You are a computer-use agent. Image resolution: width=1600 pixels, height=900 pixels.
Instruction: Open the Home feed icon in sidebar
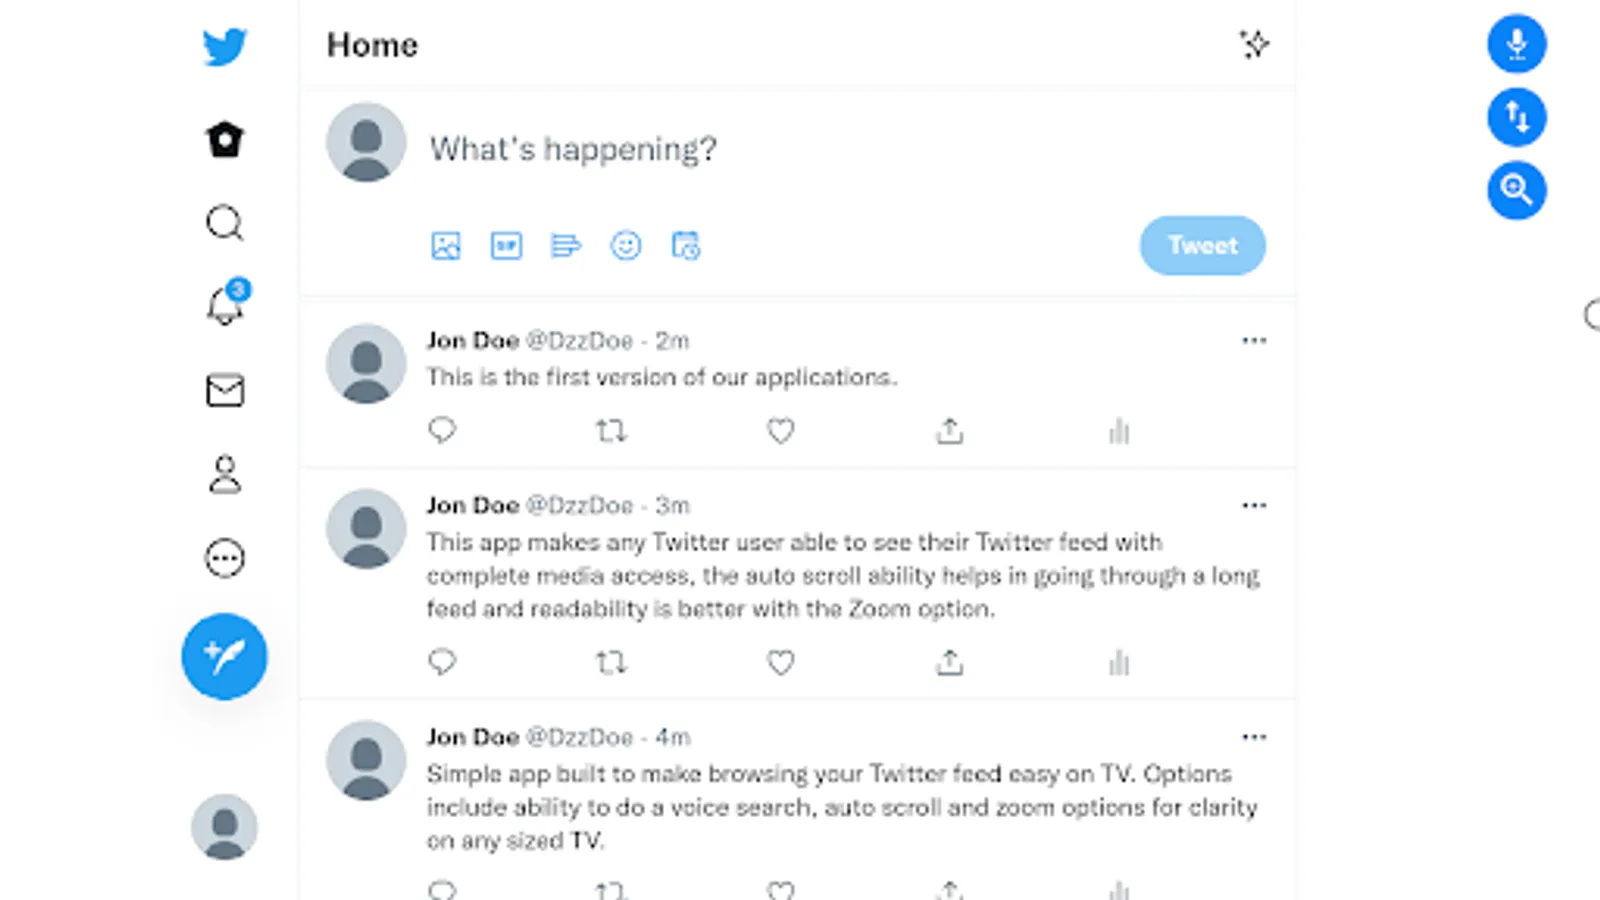click(x=224, y=140)
